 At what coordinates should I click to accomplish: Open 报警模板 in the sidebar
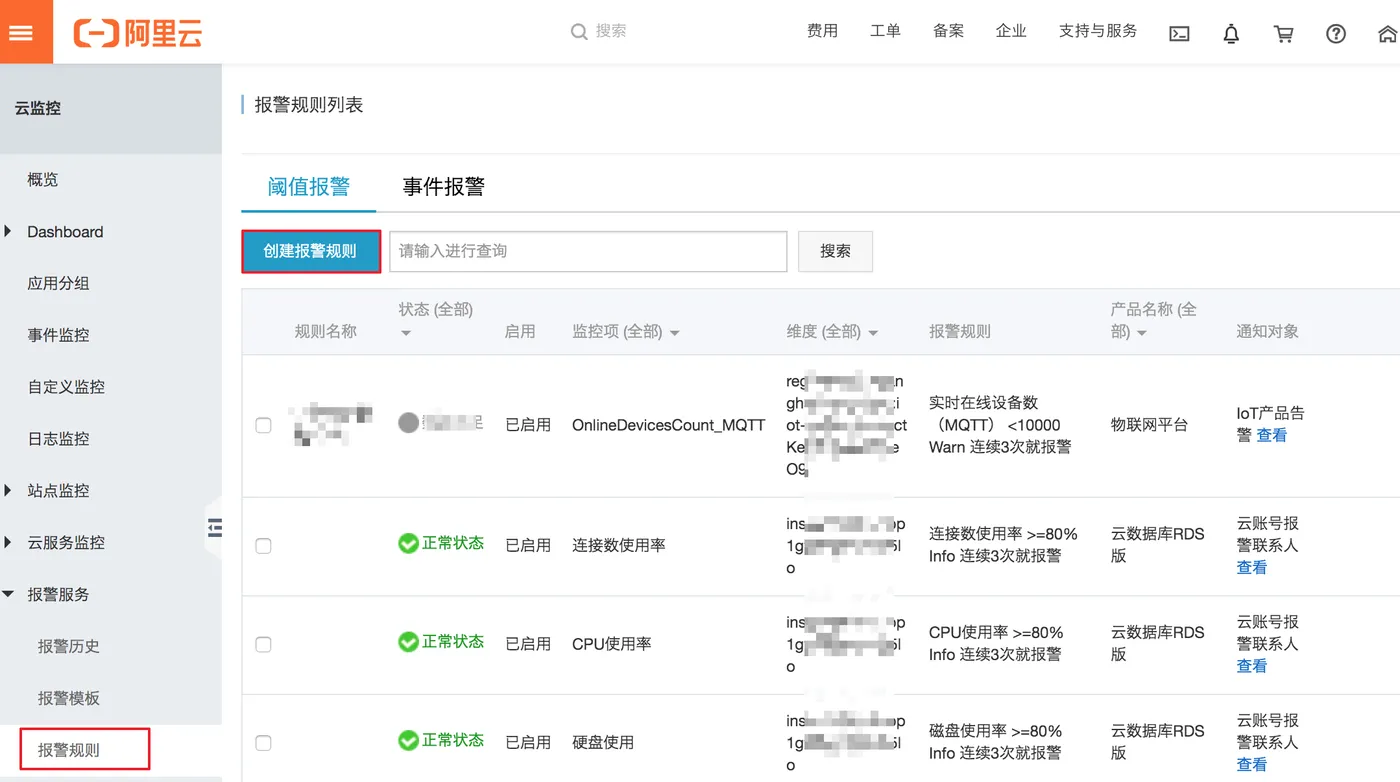click(69, 699)
